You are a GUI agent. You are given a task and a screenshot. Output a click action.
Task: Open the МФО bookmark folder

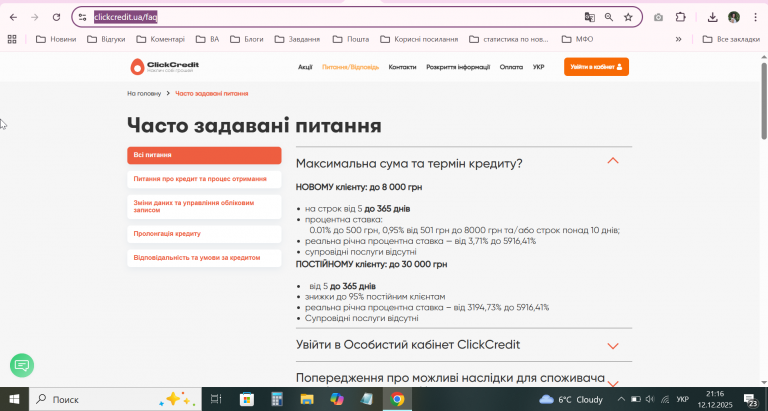577,39
